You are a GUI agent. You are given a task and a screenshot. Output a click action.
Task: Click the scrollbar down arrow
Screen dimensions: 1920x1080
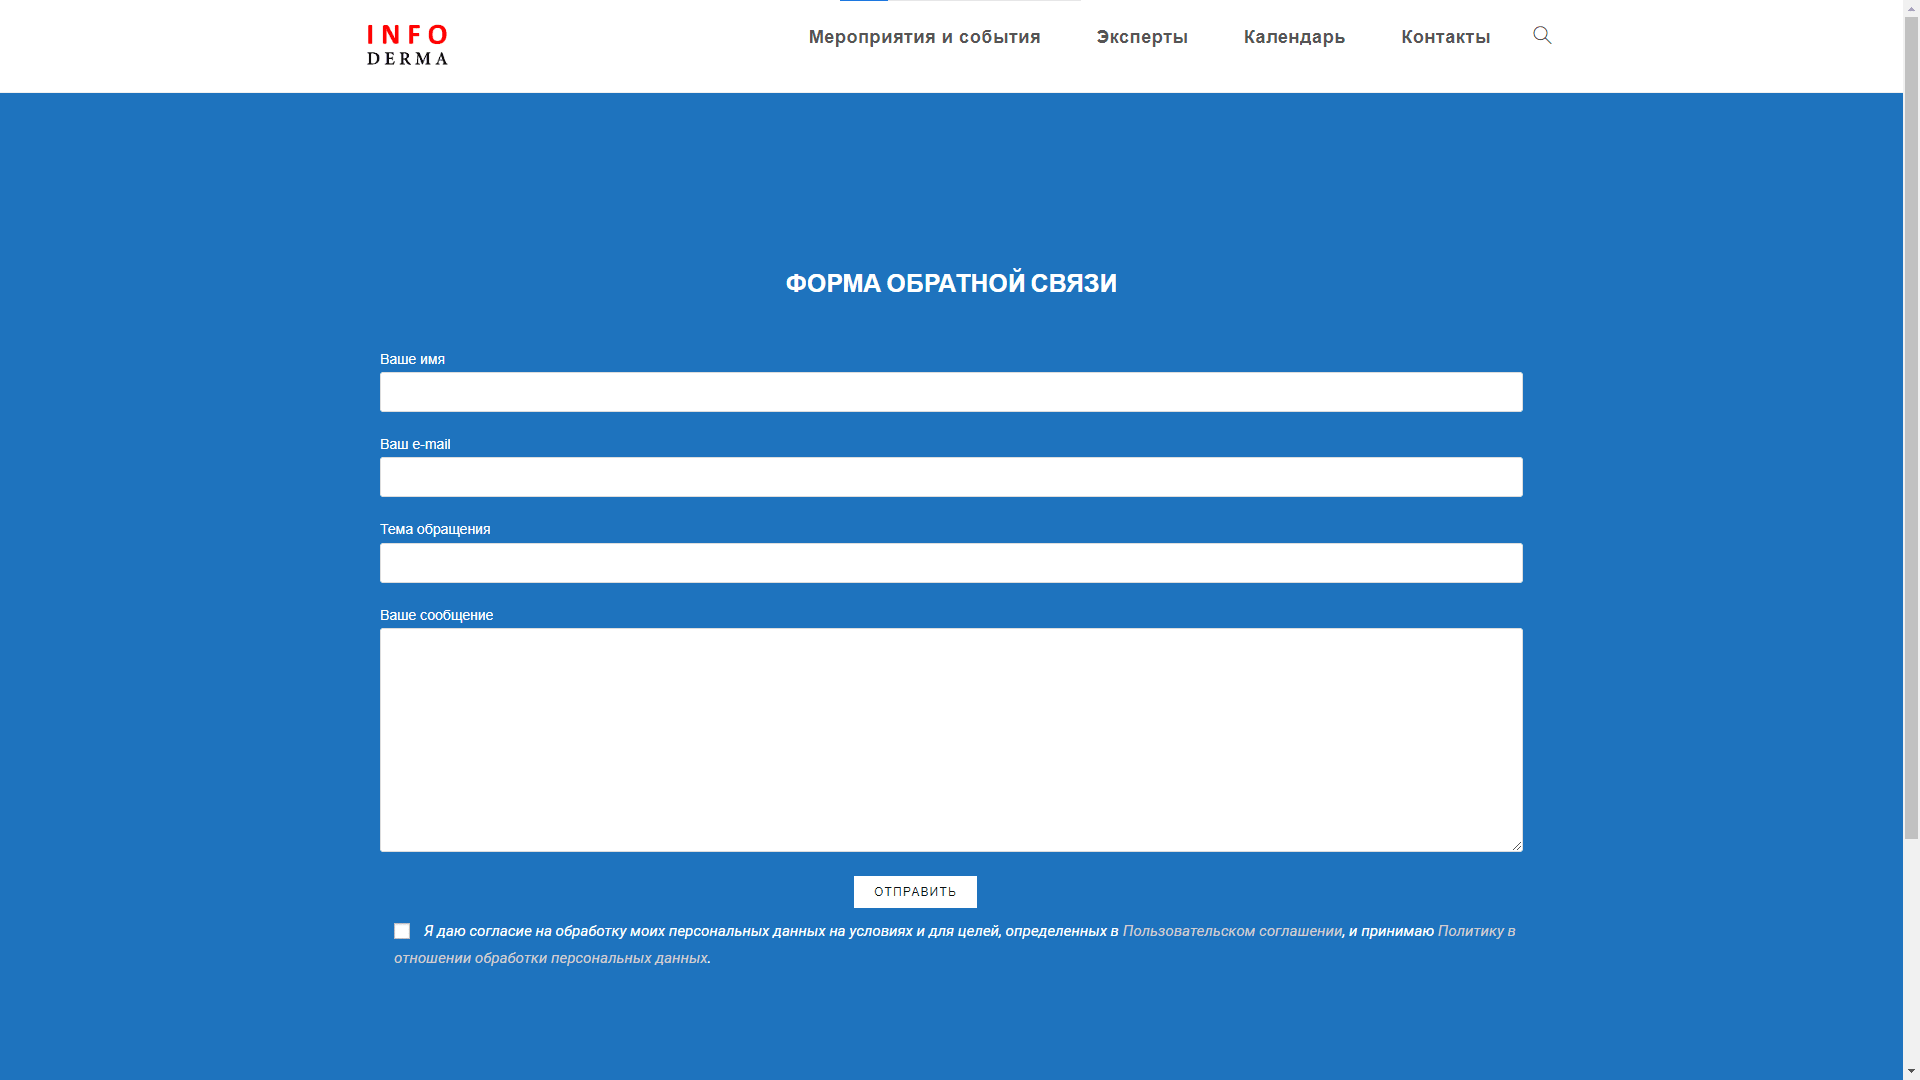pos(1911,1072)
